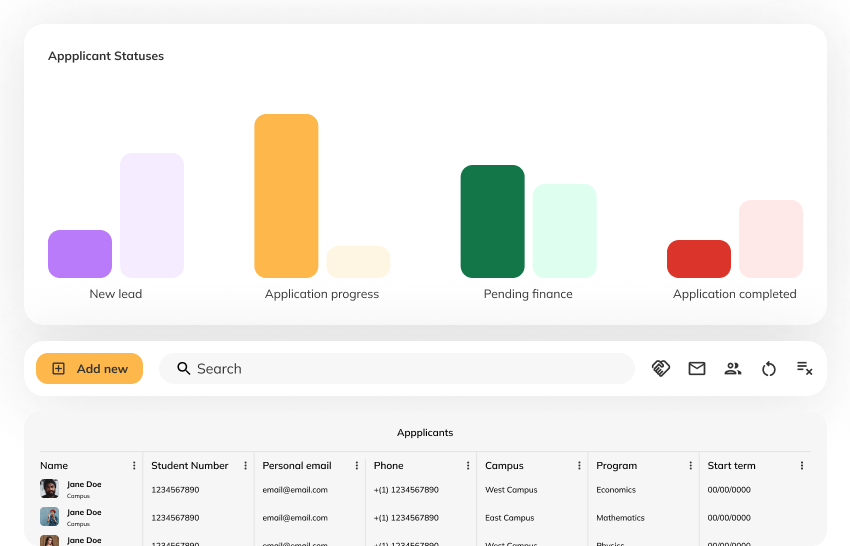Open the mail envelope icon
This screenshot has height=546, width=850.
(x=697, y=369)
